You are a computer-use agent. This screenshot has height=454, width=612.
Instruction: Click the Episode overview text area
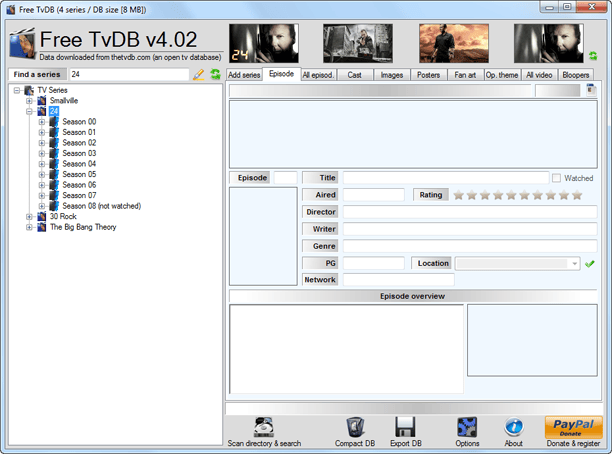tap(347, 349)
